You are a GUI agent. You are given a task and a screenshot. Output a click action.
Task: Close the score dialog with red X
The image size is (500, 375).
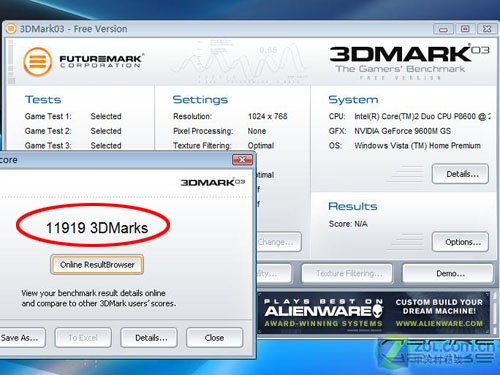pyautogui.click(x=242, y=160)
